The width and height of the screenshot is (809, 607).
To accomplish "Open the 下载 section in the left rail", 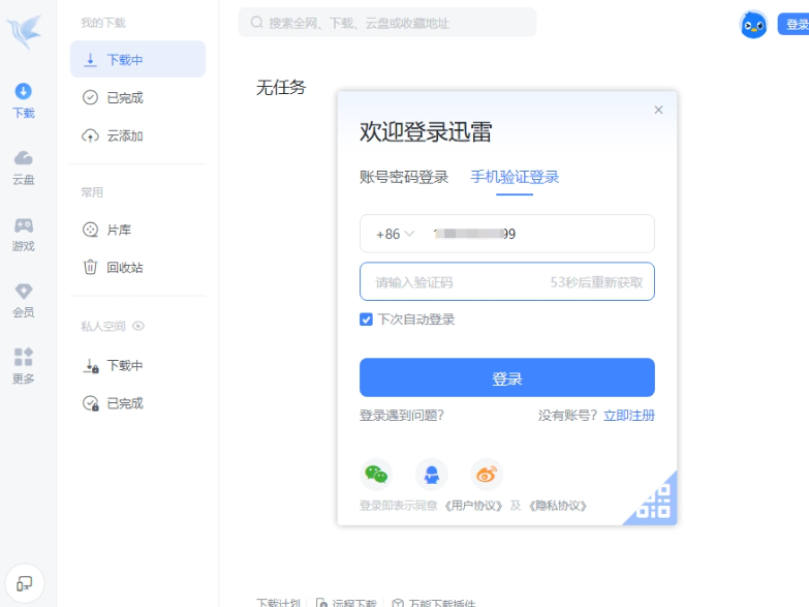I will tap(23, 101).
